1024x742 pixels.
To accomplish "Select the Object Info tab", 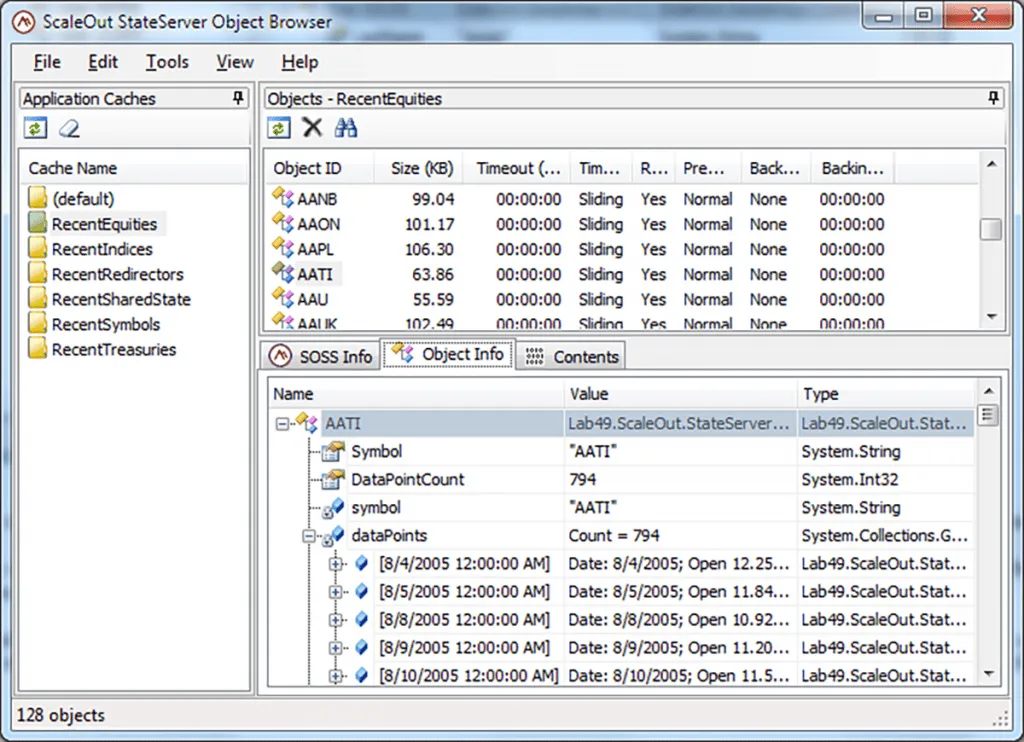I will tap(449, 354).
